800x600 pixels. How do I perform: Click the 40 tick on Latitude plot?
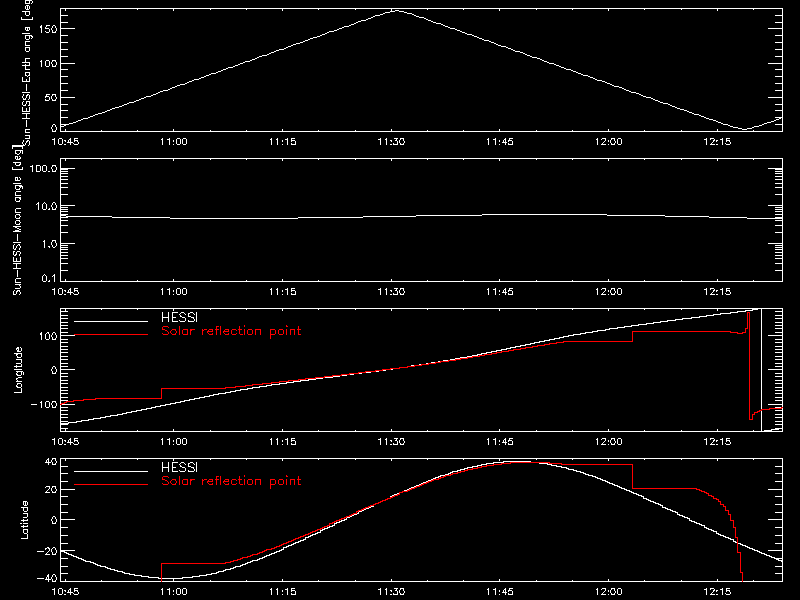[x=51, y=462]
